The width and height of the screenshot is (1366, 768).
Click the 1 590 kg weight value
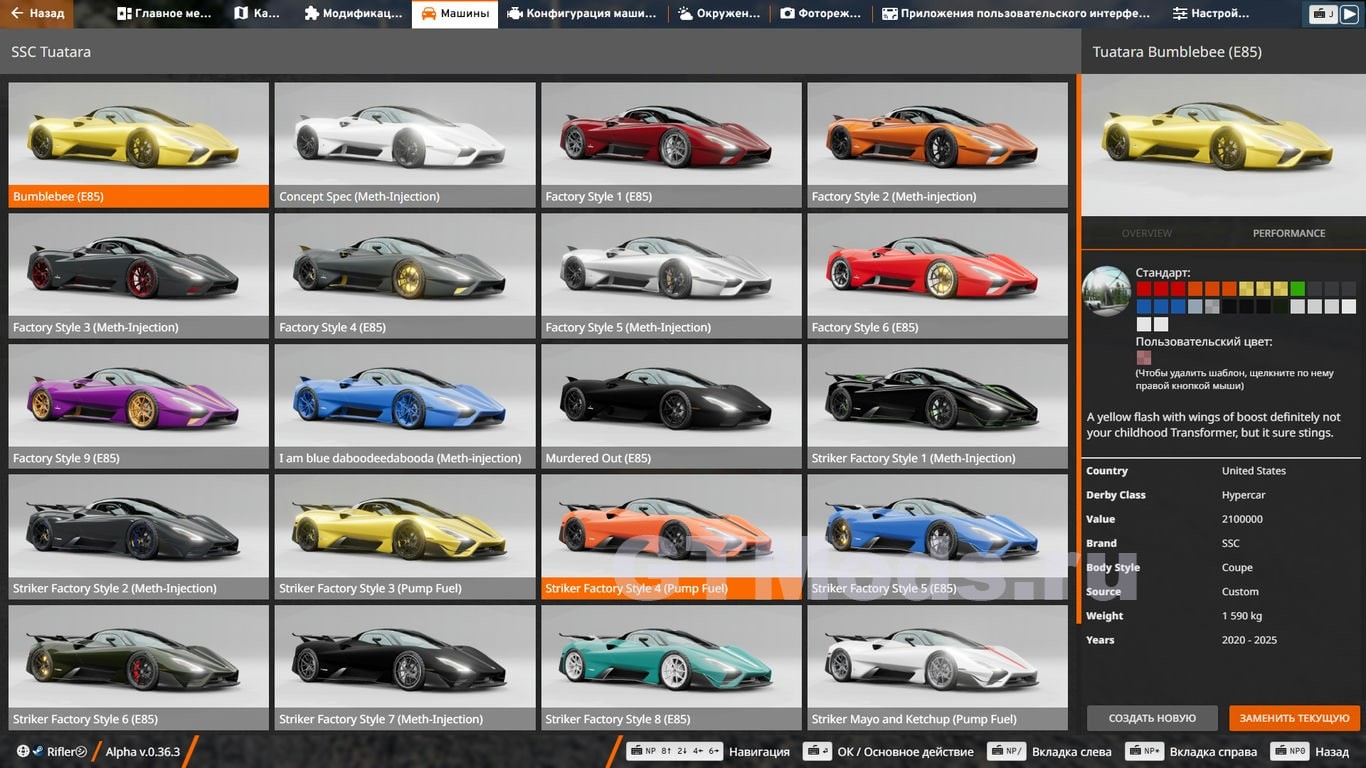point(1242,616)
